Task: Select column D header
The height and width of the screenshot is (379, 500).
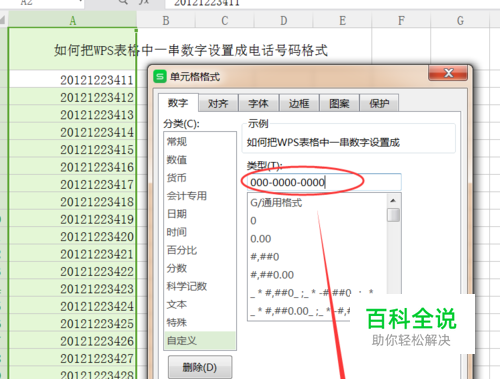Action: [284, 21]
